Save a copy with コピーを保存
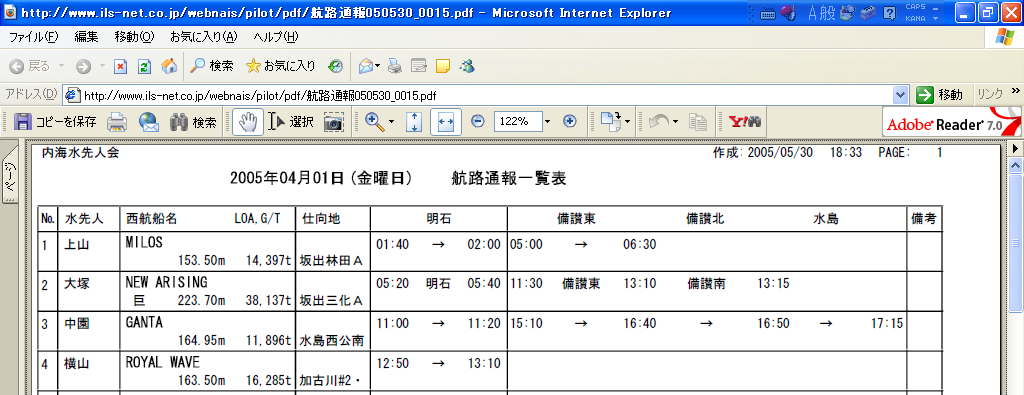 tap(55, 121)
